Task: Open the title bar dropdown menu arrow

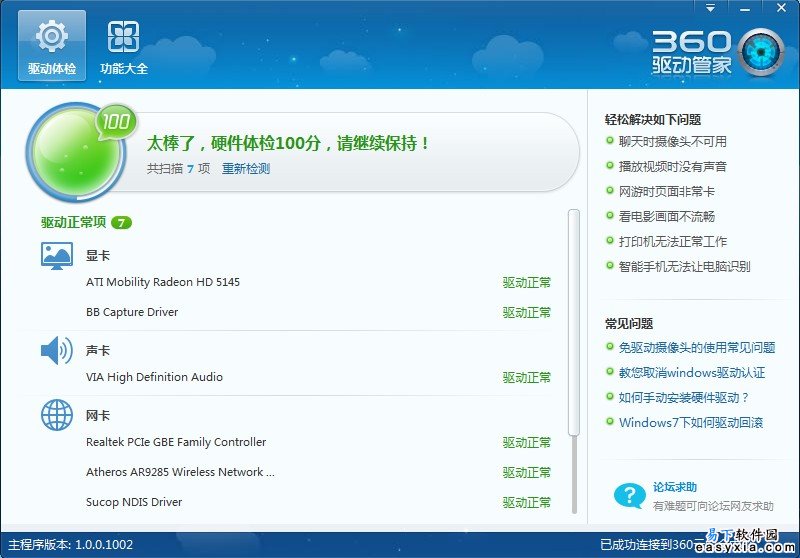Action: [711, 8]
